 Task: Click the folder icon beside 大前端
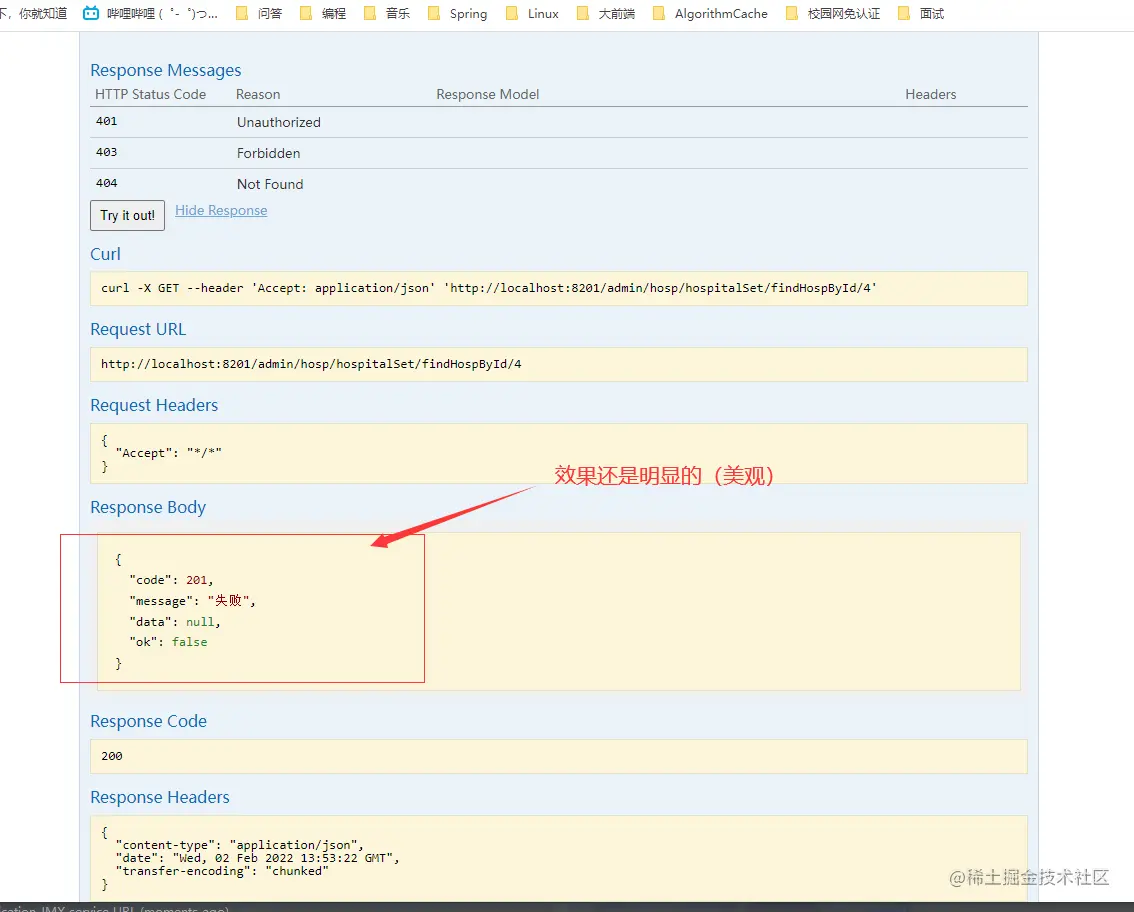[583, 13]
